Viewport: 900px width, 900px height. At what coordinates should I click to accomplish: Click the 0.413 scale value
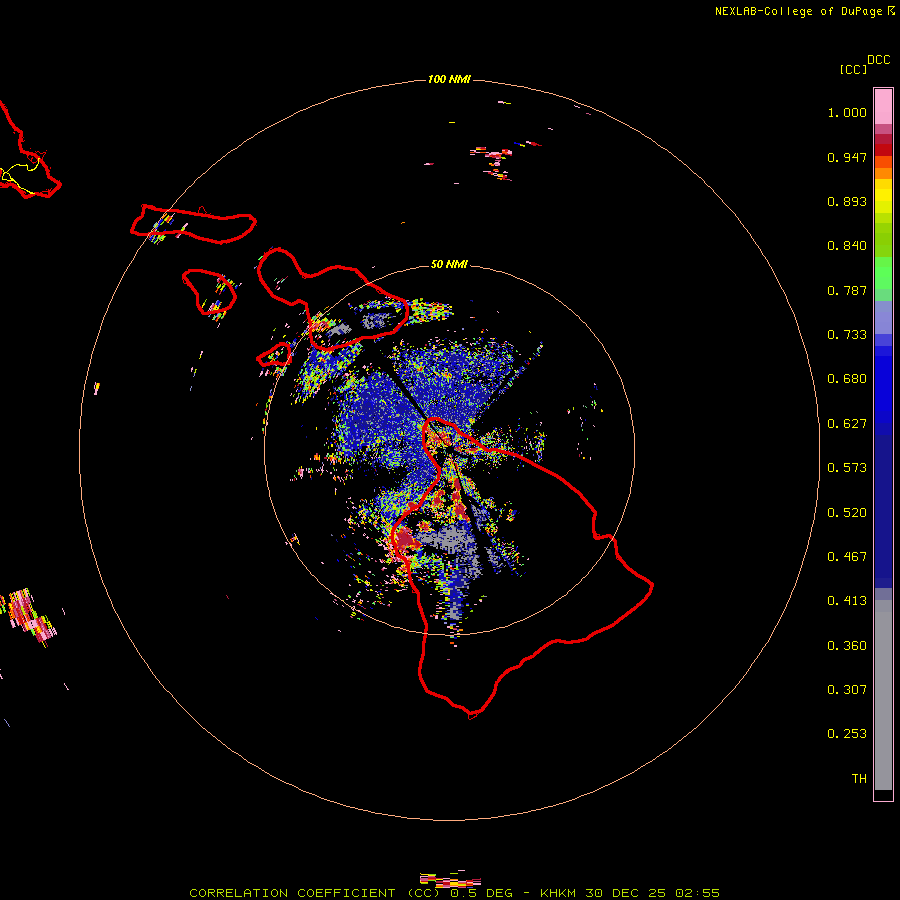coord(847,601)
